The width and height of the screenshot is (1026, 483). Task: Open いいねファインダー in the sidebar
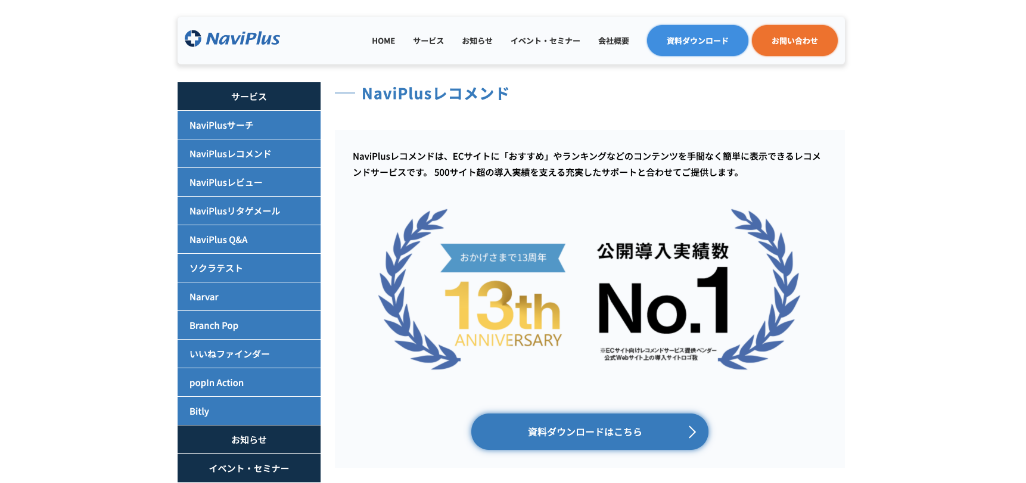tap(249, 354)
